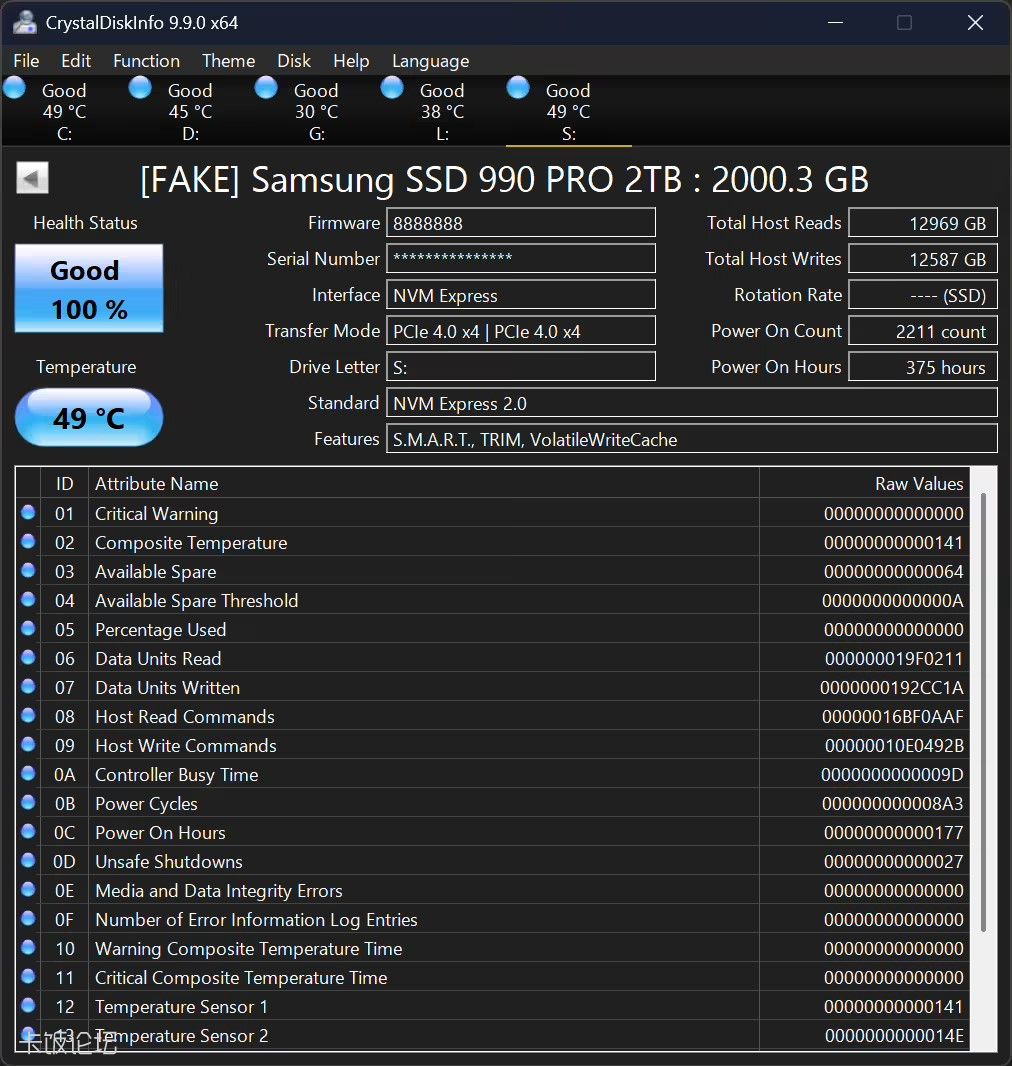This screenshot has width=1012, height=1066.
Task: Click the Interface field showing NVM Express
Action: coord(521,295)
